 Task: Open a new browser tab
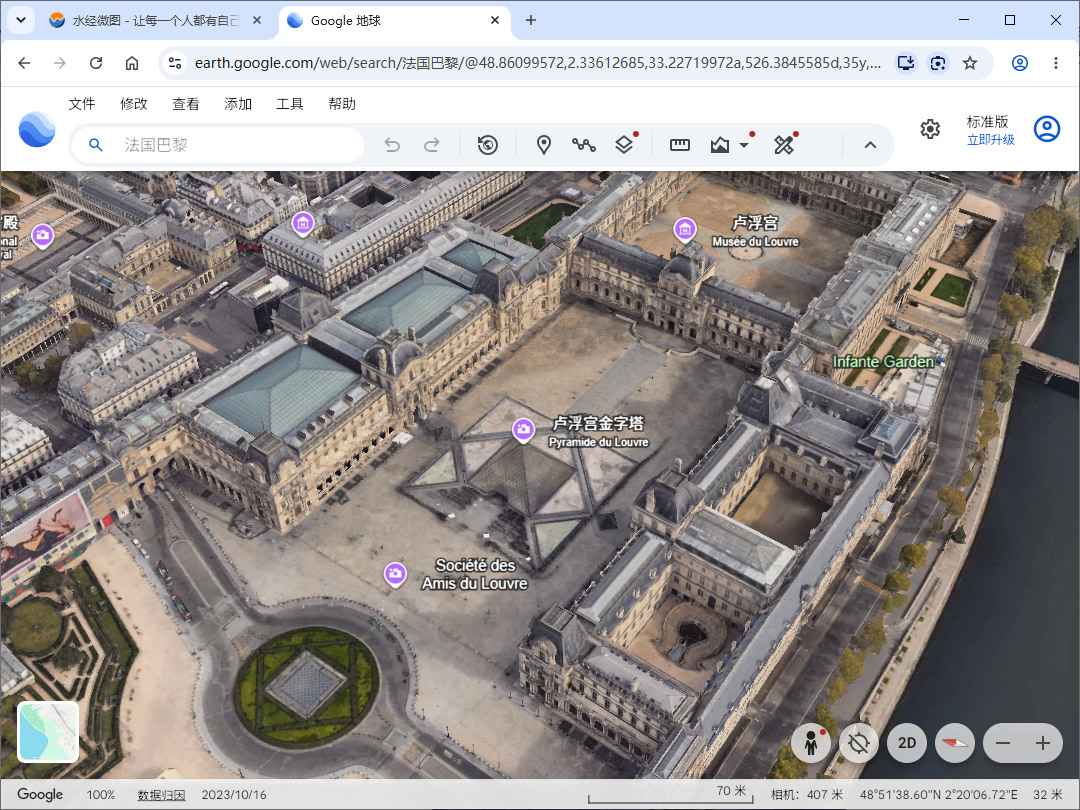(x=530, y=21)
